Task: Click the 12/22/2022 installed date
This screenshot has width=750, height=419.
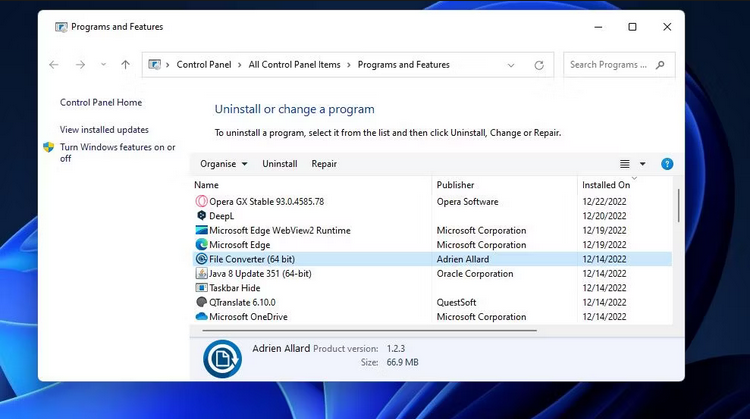Action: 604,202
